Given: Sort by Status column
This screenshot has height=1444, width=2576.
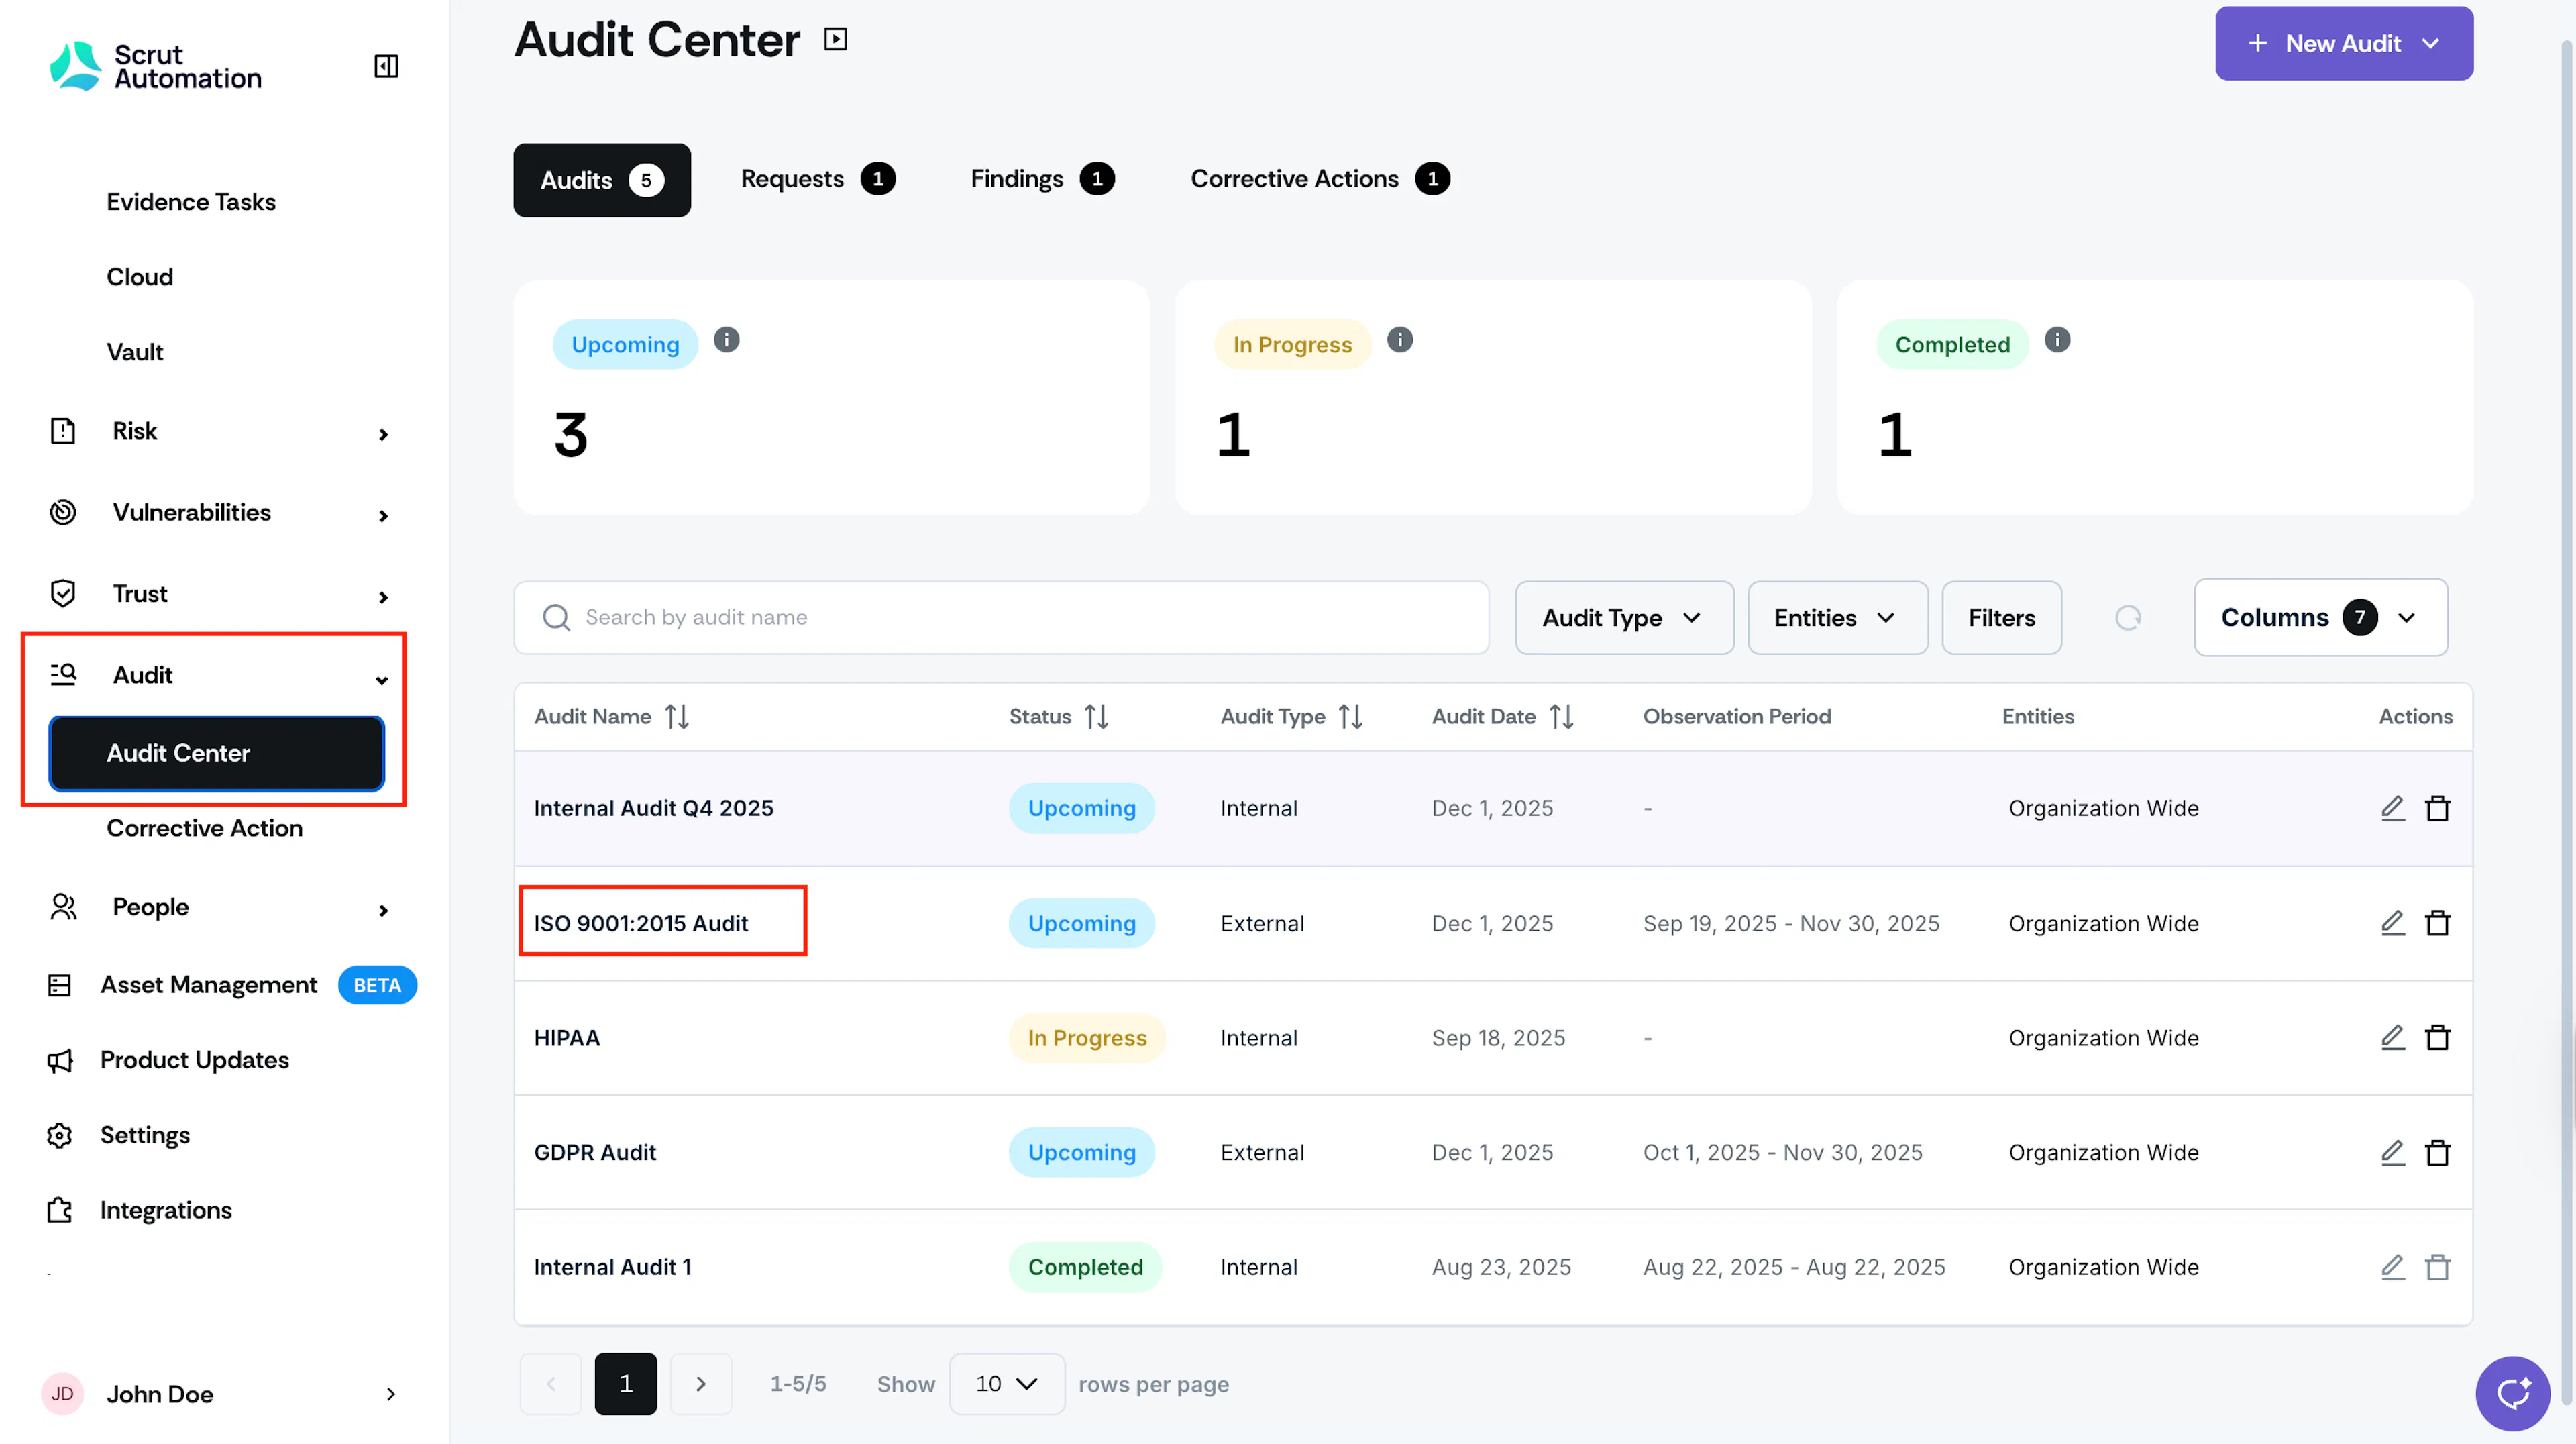Looking at the screenshot, I should click(1096, 716).
